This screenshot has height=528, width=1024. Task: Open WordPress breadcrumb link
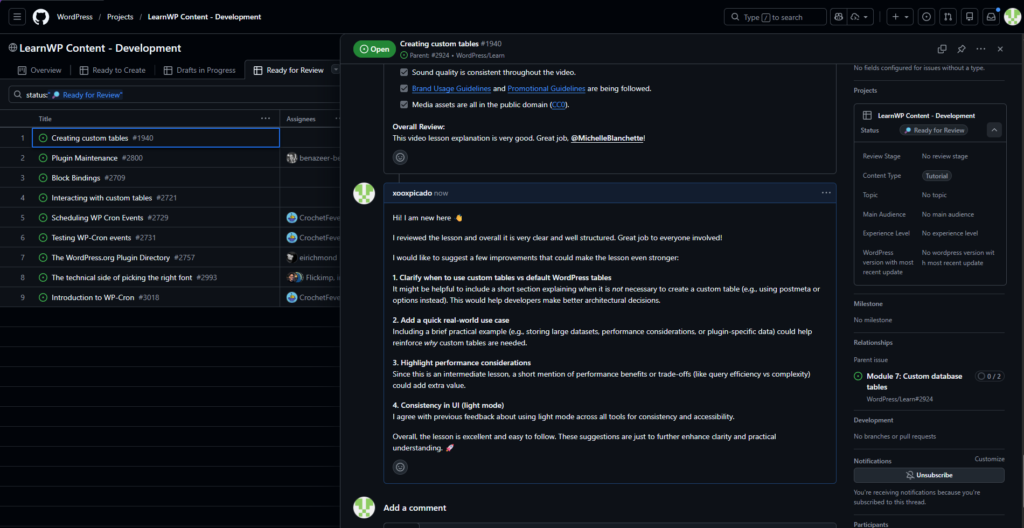[x=74, y=17]
